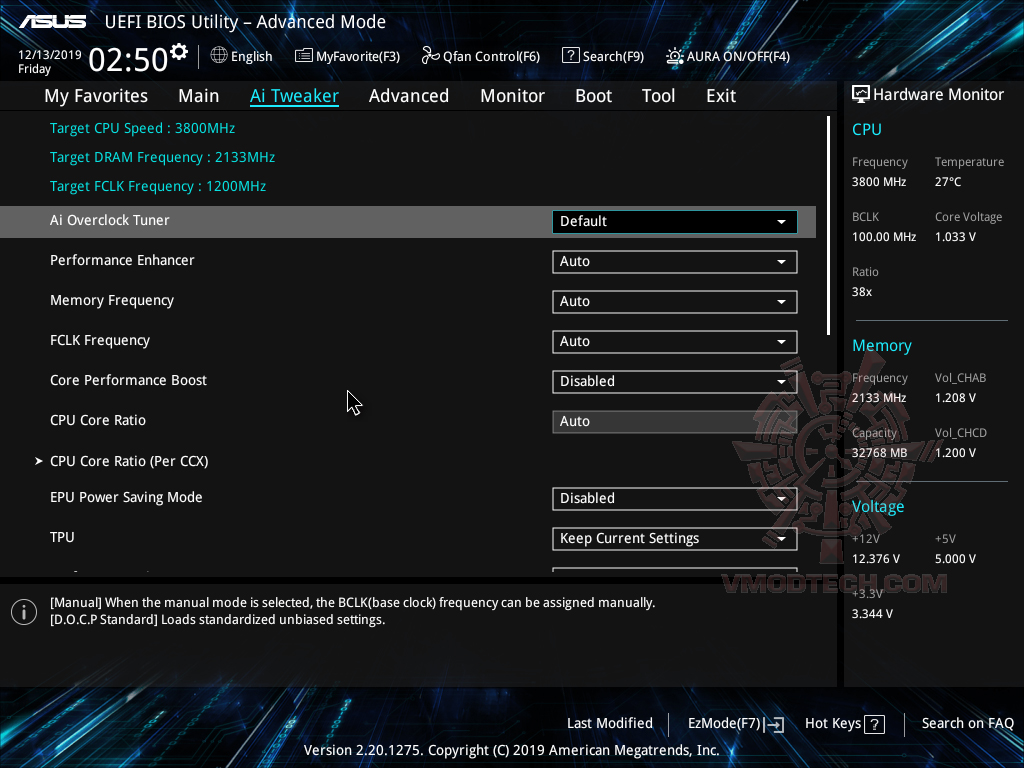This screenshot has height=768, width=1024.
Task: Click the EzMode switch arrow icon
Action: 775,724
